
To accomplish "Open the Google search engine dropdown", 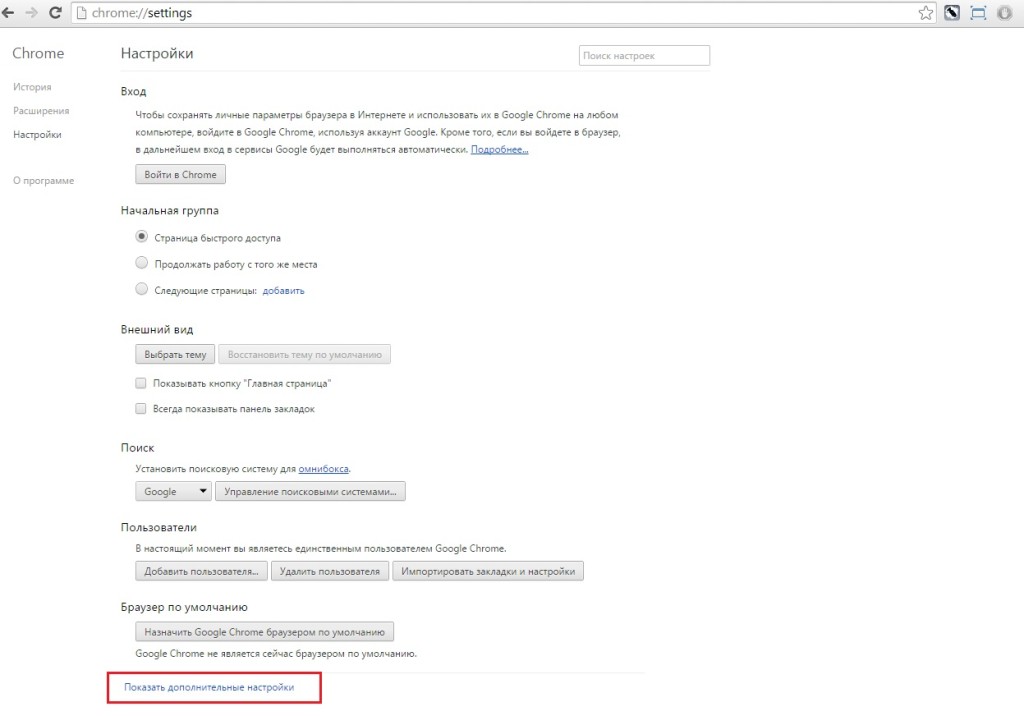I will click(x=173, y=491).
